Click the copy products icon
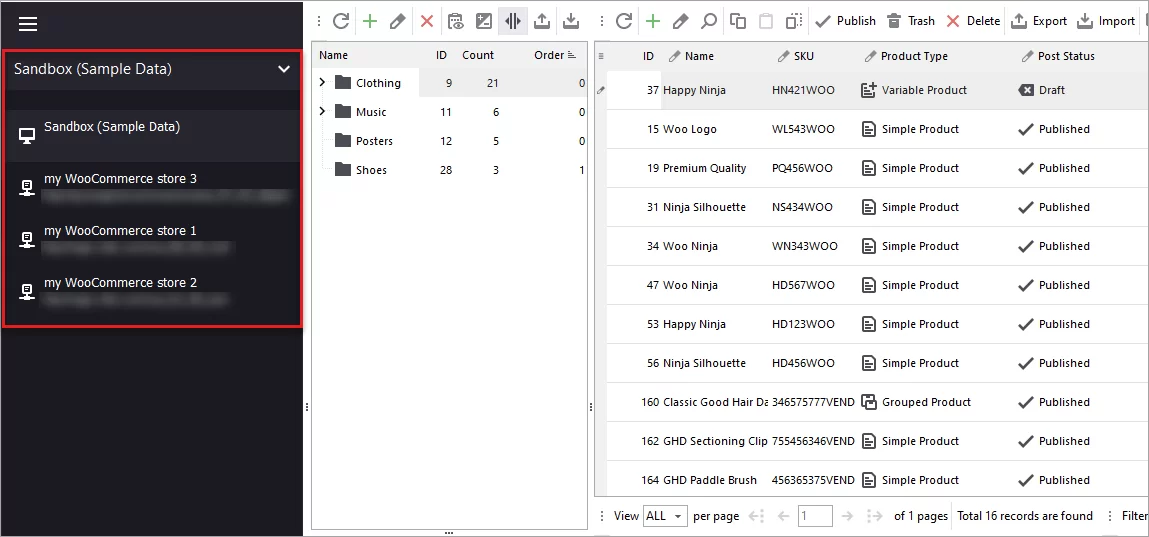1149x537 pixels. point(738,21)
